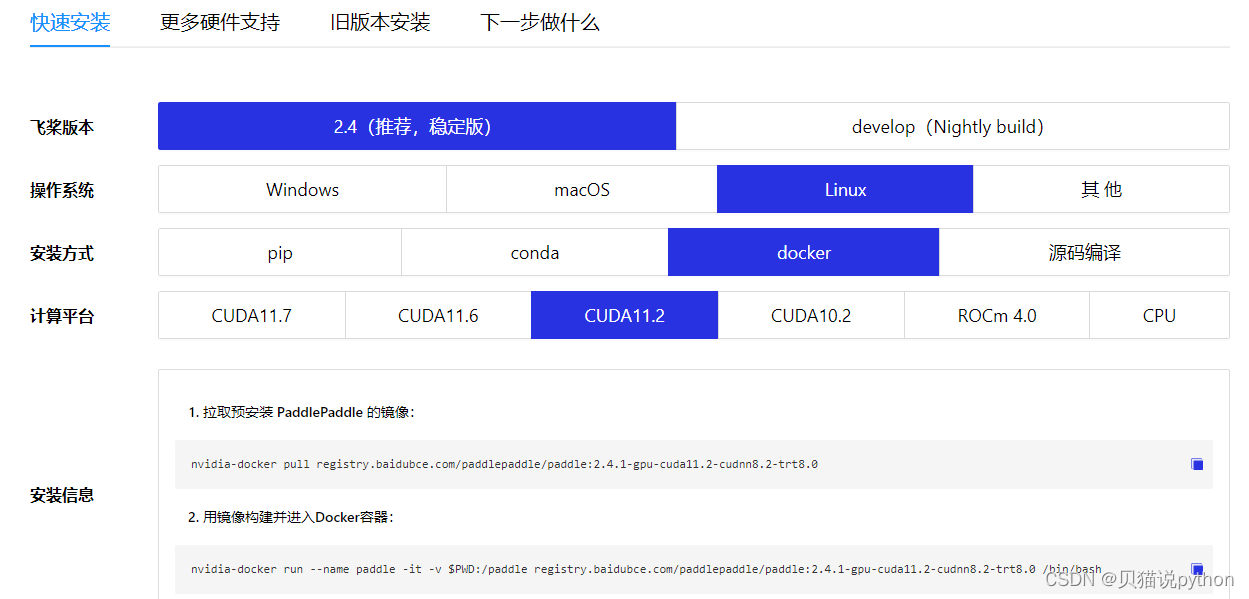The height and width of the screenshot is (599, 1249).
Task: Switch to the 旧版本安装 tab
Action: click(380, 21)
